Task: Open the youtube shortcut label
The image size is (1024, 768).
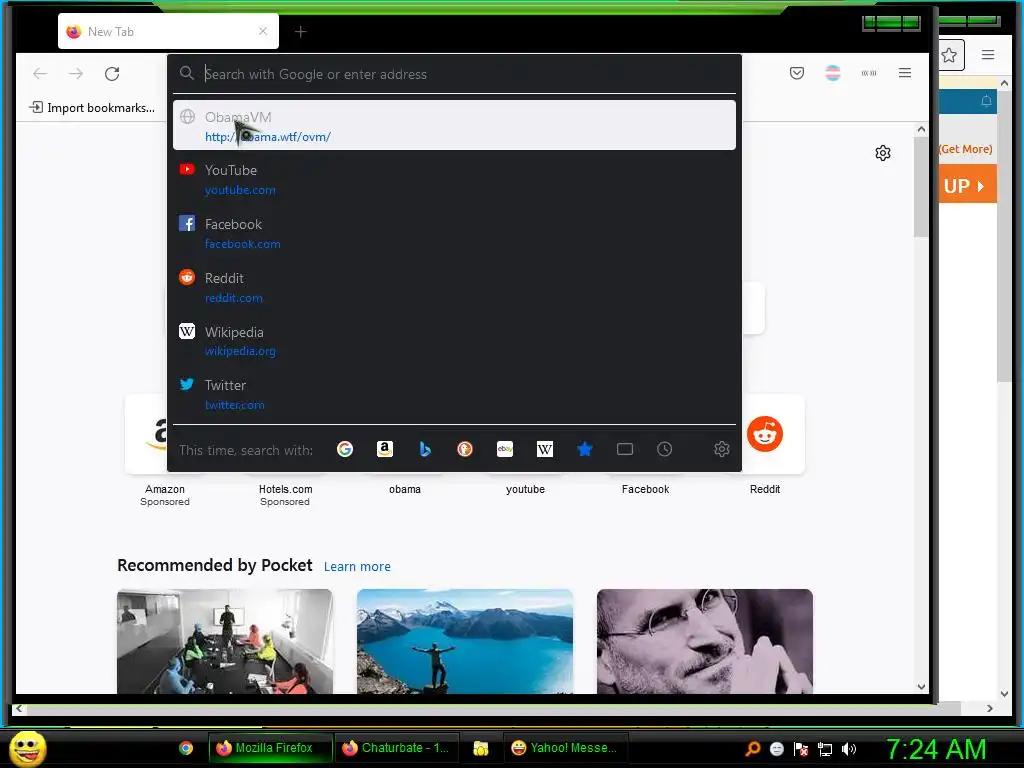Action: [x=525, y=489]
